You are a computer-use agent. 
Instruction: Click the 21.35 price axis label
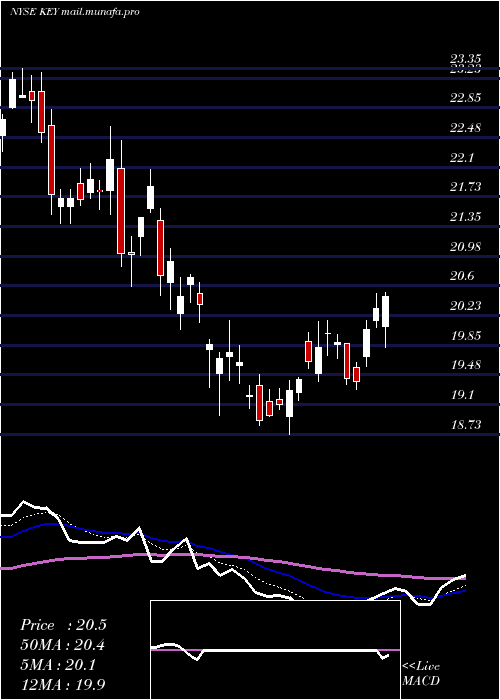coord(466,217)
